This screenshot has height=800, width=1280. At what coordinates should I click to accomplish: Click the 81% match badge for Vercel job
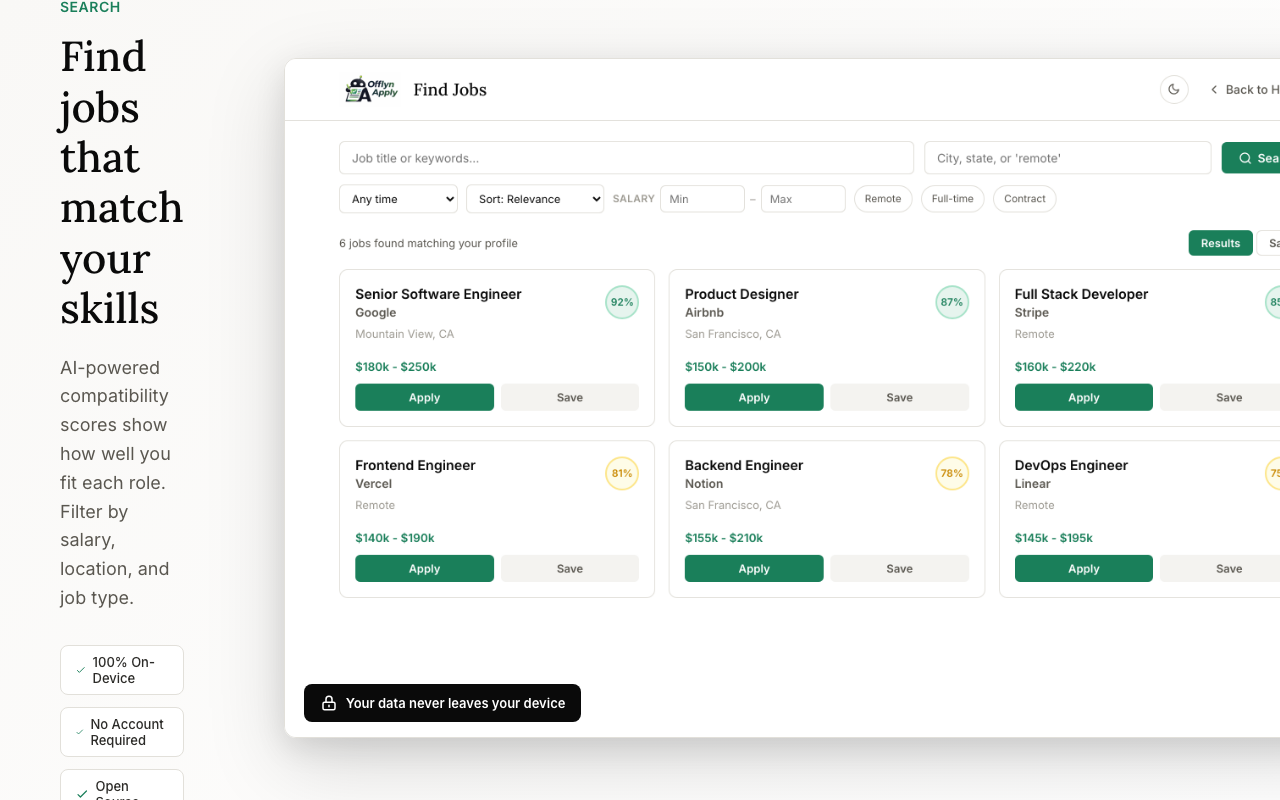point(622,473)
